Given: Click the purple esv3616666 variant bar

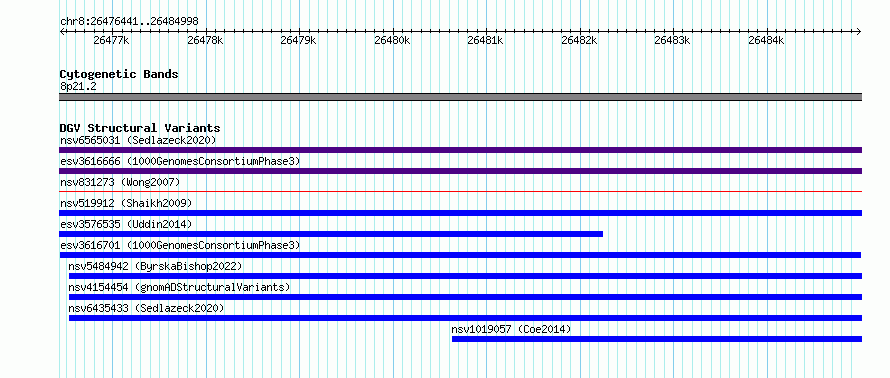Looking at the screenshot, I should click(x=460, y=171).
